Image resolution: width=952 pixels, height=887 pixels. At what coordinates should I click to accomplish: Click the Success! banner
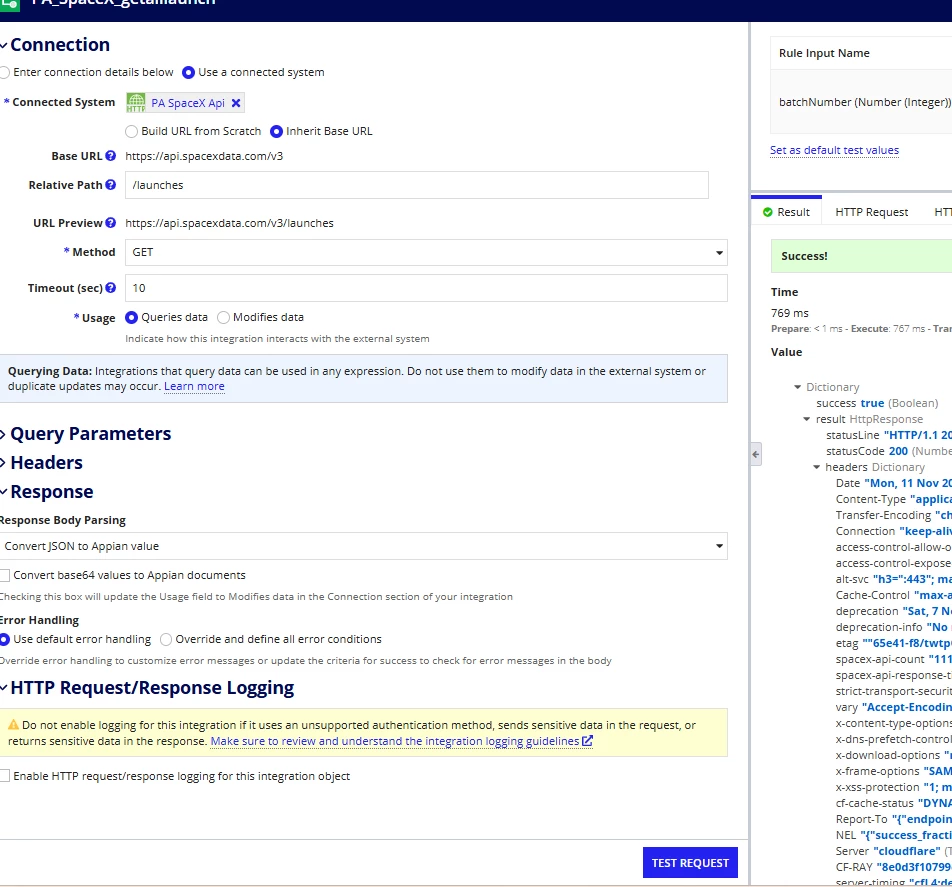pos(862,256)
